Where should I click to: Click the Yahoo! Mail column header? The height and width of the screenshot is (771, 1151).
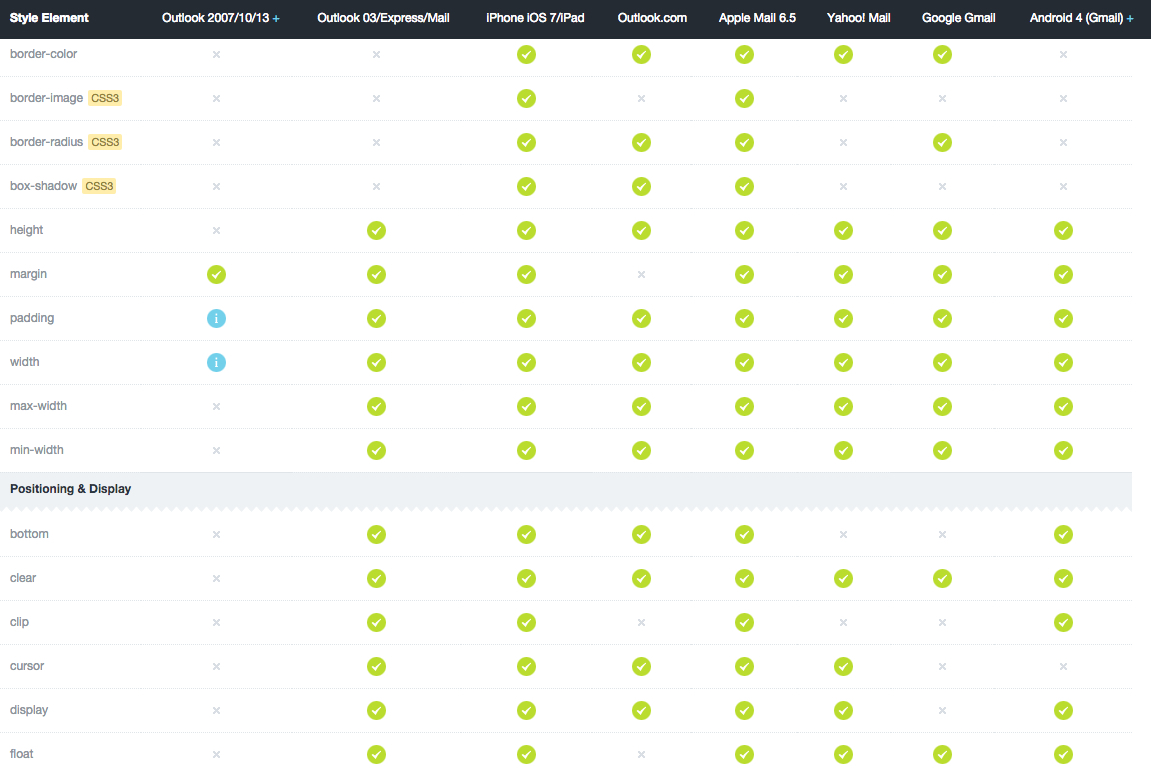(859, 18)
